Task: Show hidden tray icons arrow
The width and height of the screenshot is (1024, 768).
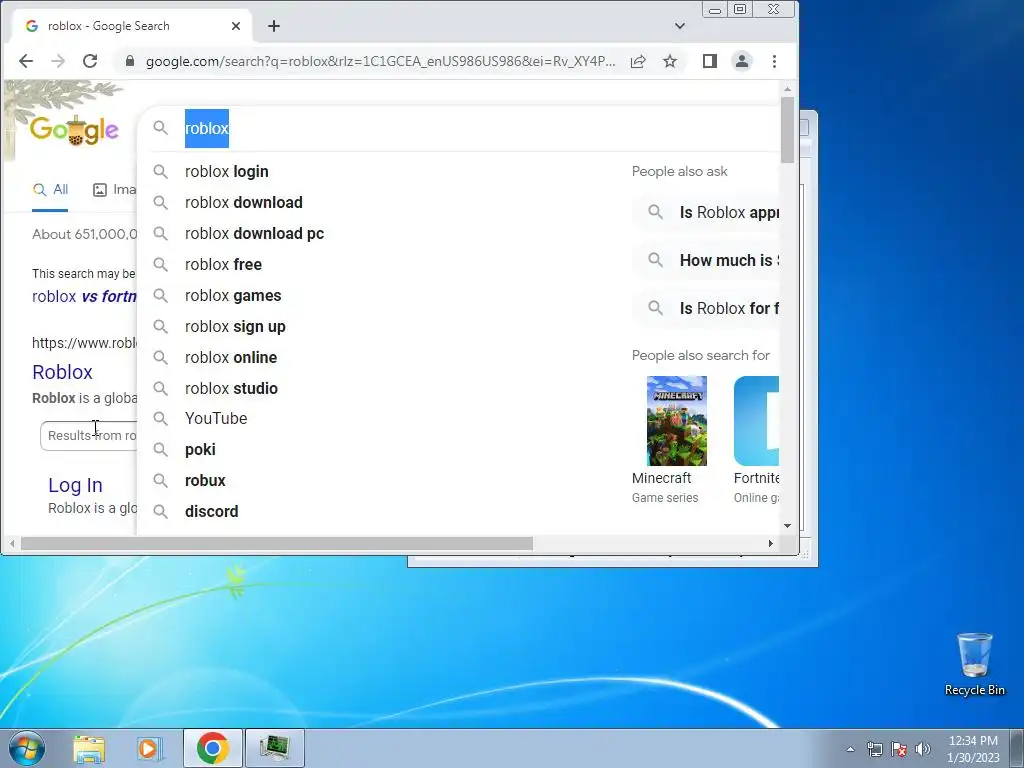Action: pos(850,749)
